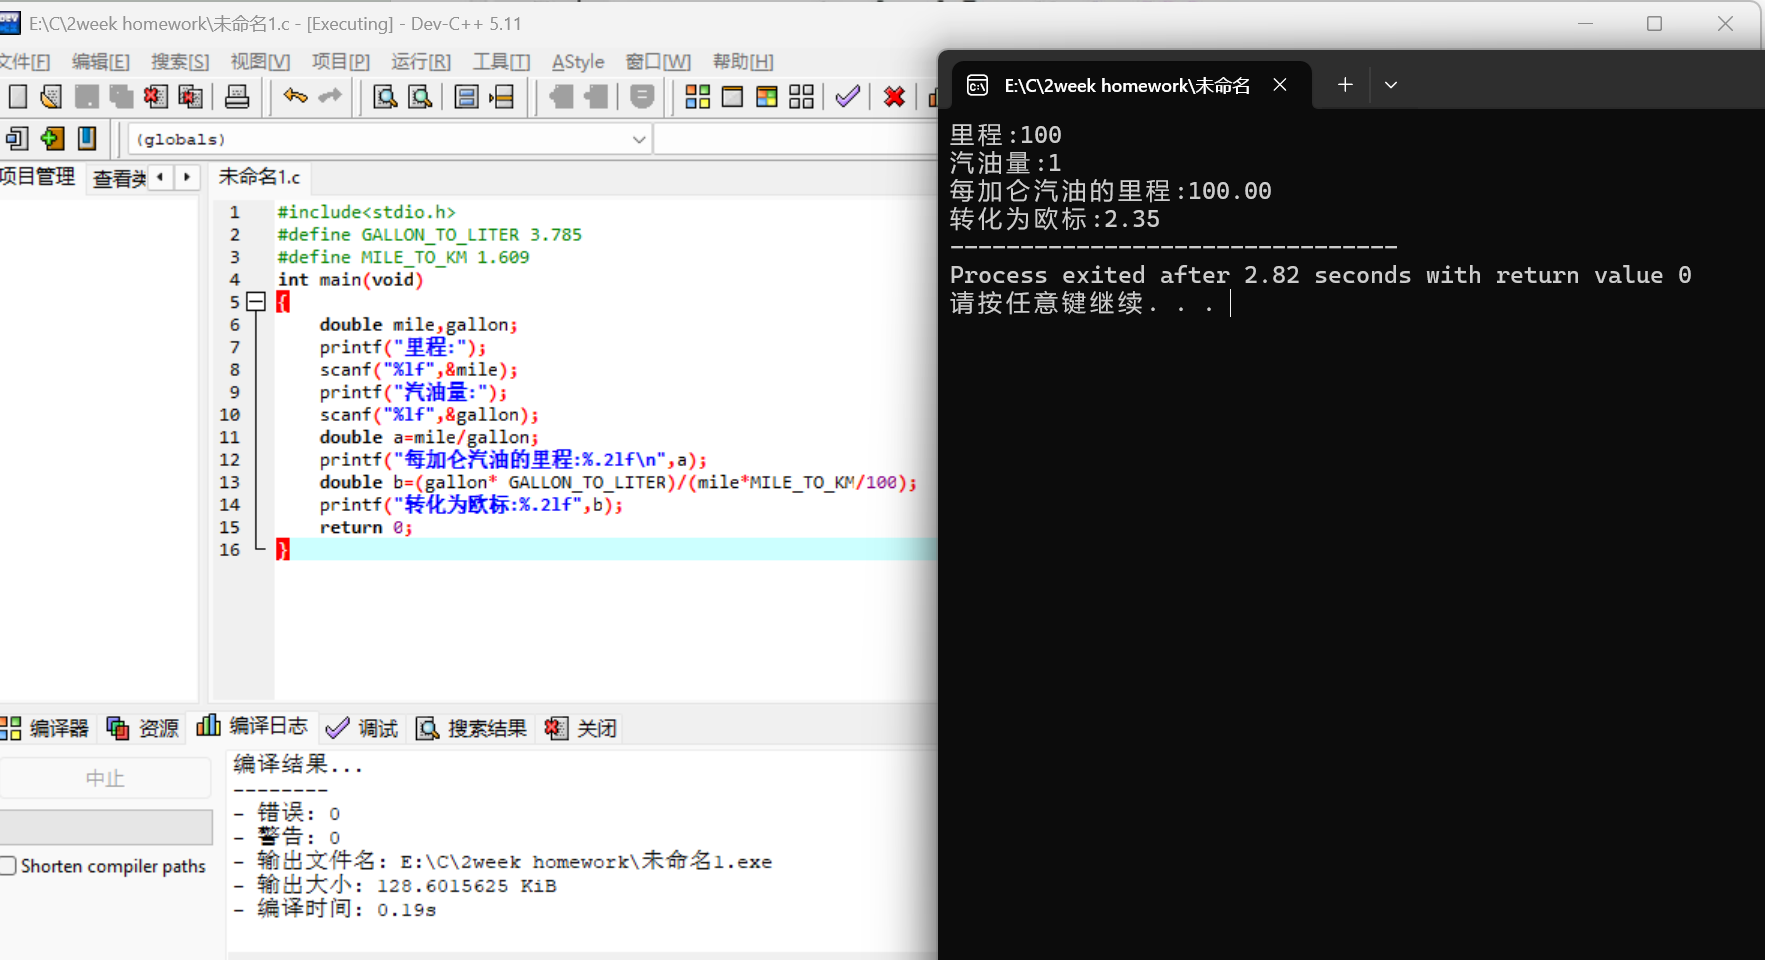The image size is (1765, 960).
Task: Open the 帮助[H] menu
Action: coord(743,62)
